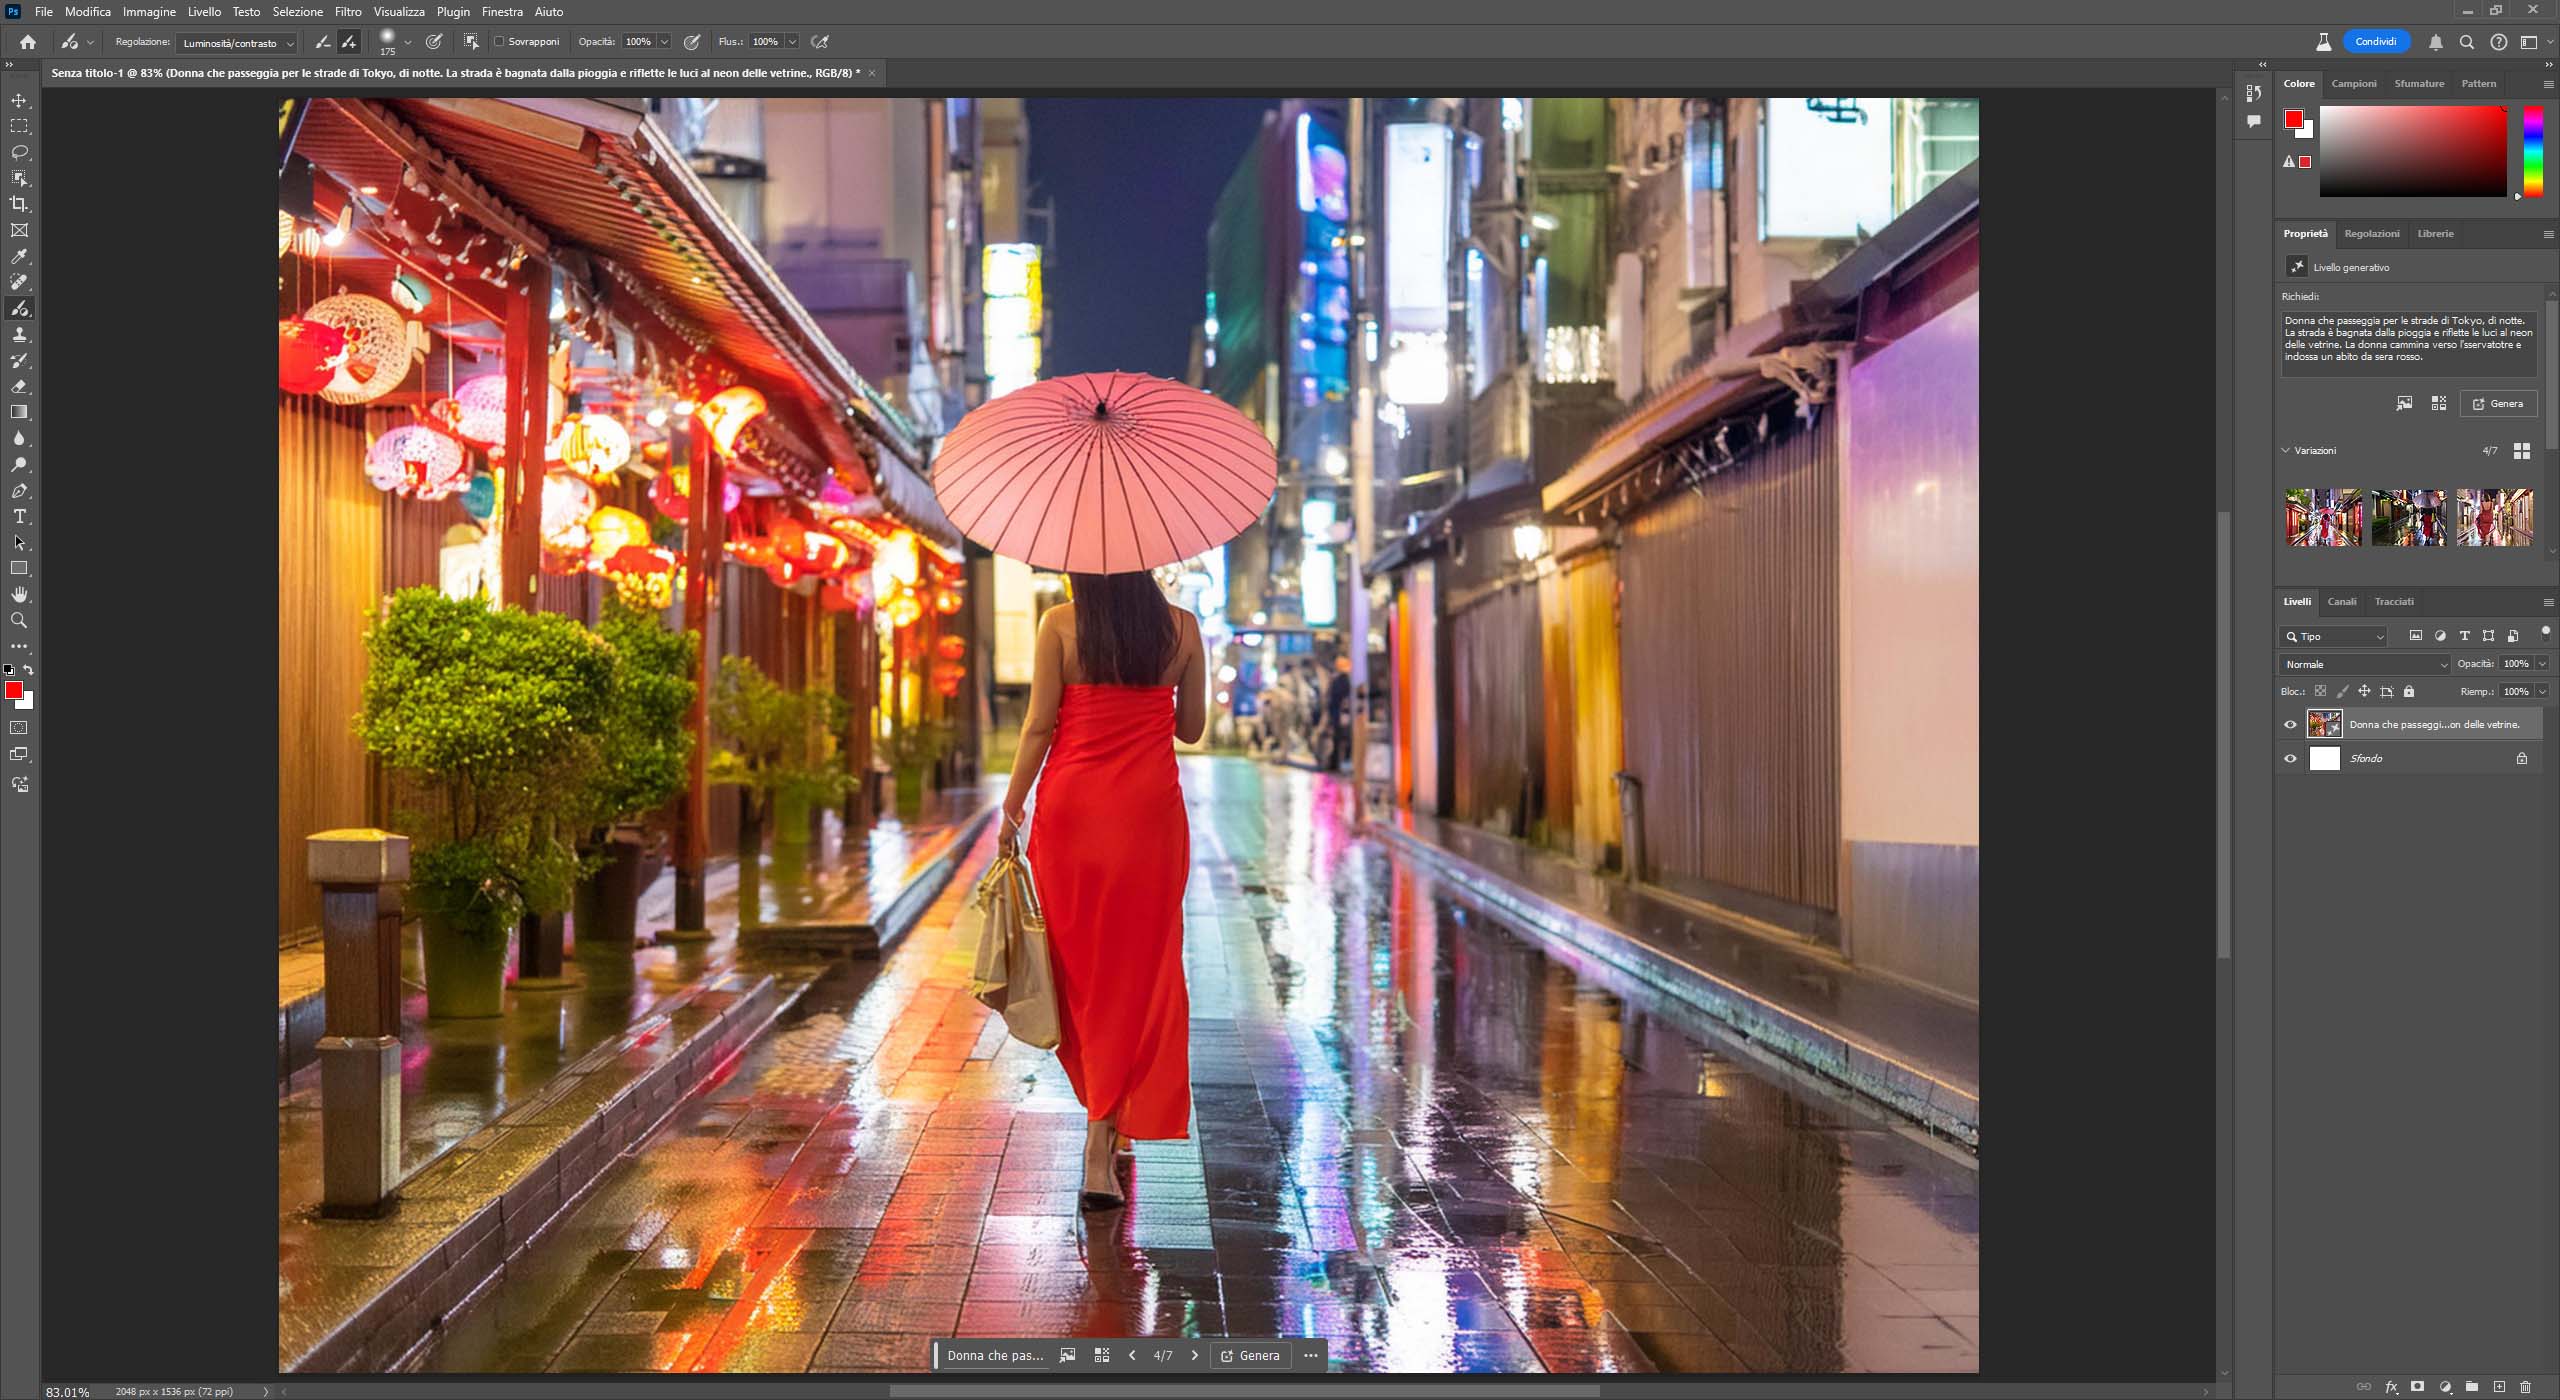Viewport: 2560px width, 1400px height.
Task: Select the third variation thumbnail
Action: coord(2494,517)
